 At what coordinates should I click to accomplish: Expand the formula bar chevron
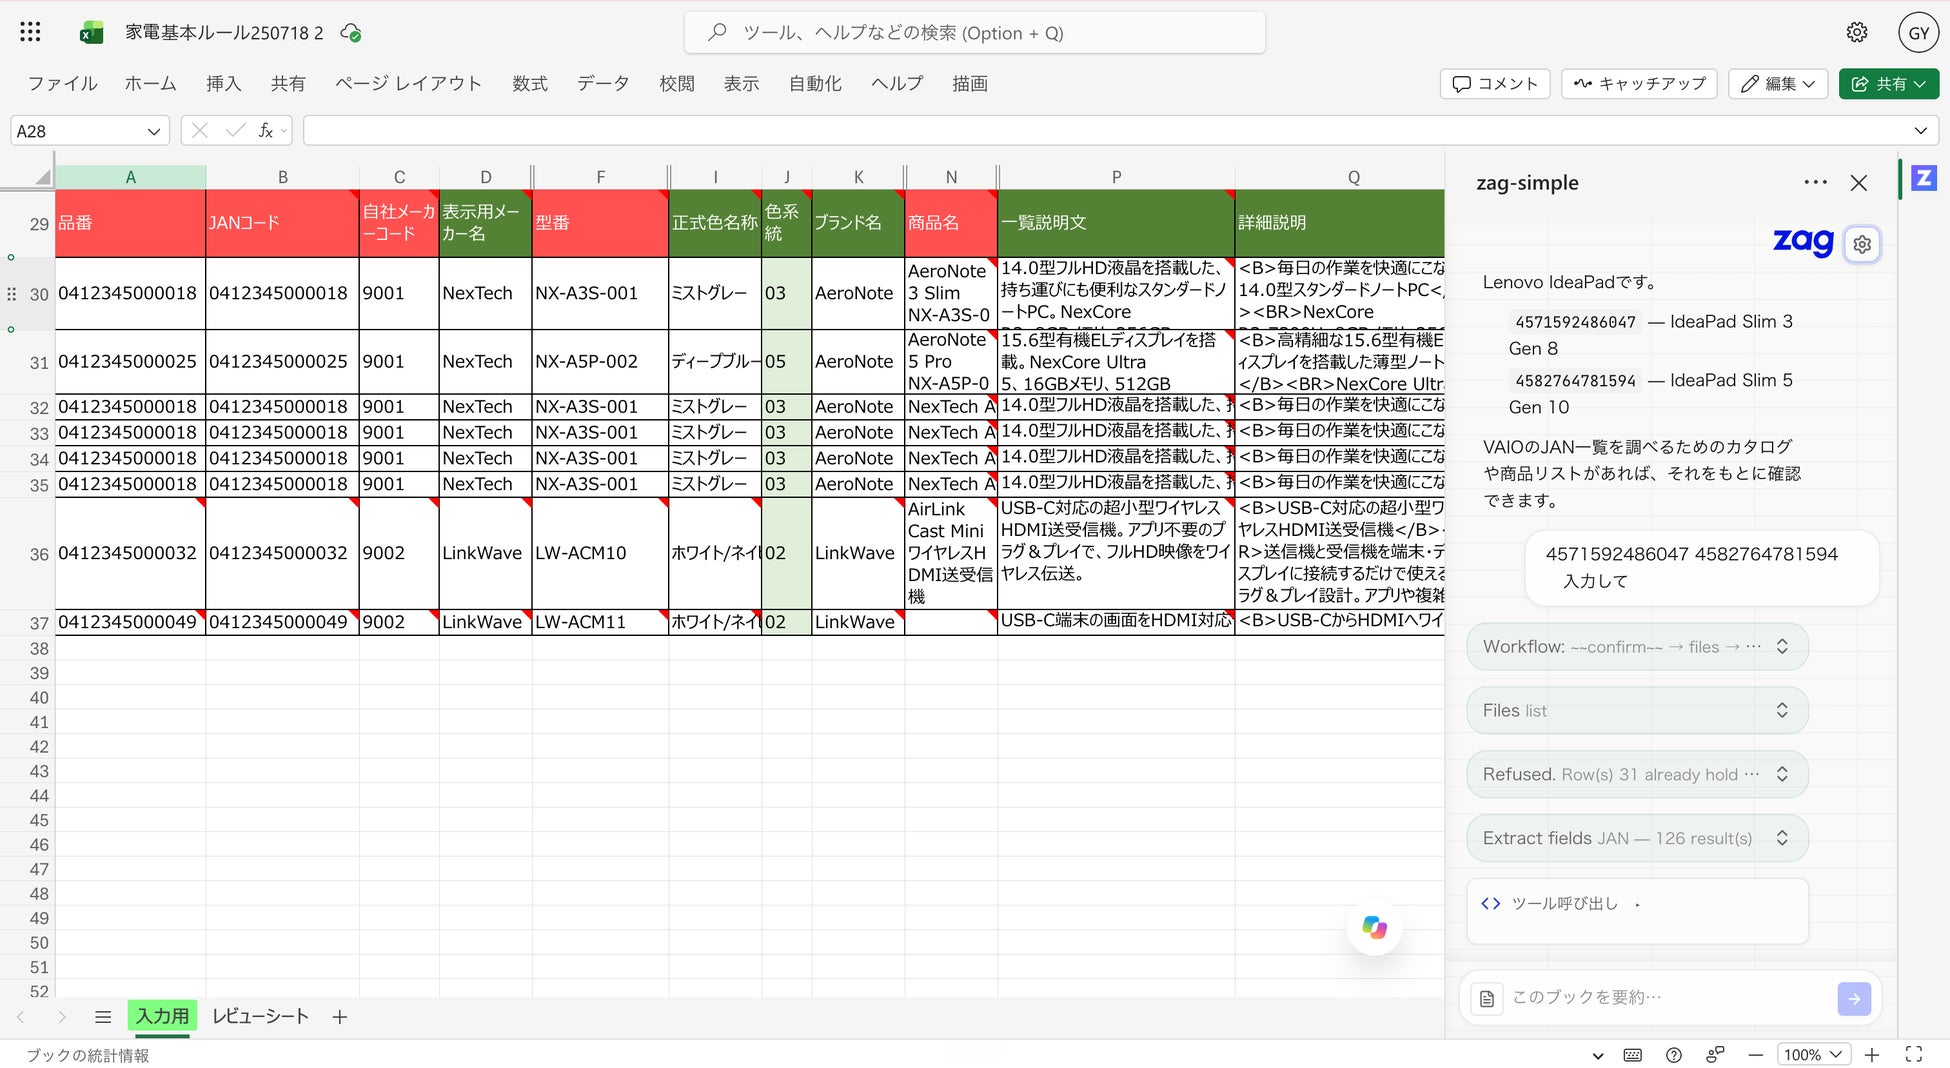pos(1921,131)
